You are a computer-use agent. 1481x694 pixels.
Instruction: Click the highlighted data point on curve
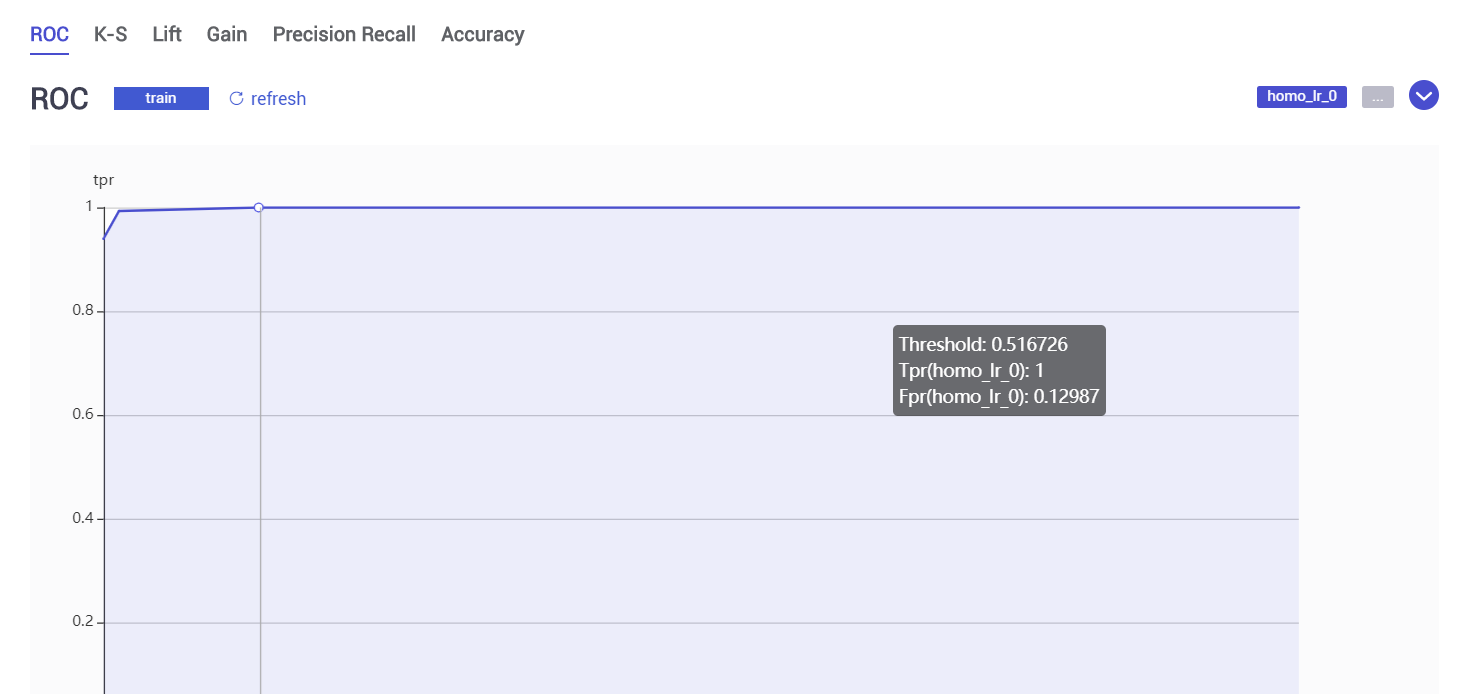point(258,207)
